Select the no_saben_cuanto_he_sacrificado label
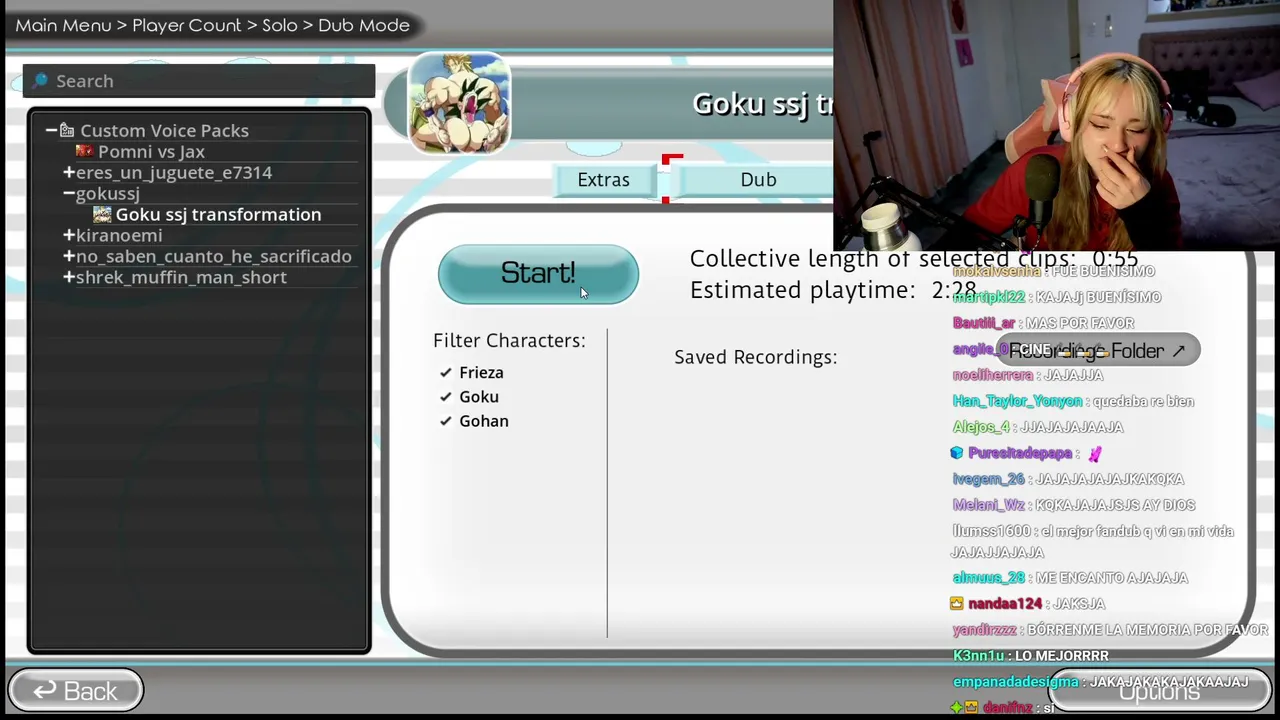 click(x=214, y=256)
